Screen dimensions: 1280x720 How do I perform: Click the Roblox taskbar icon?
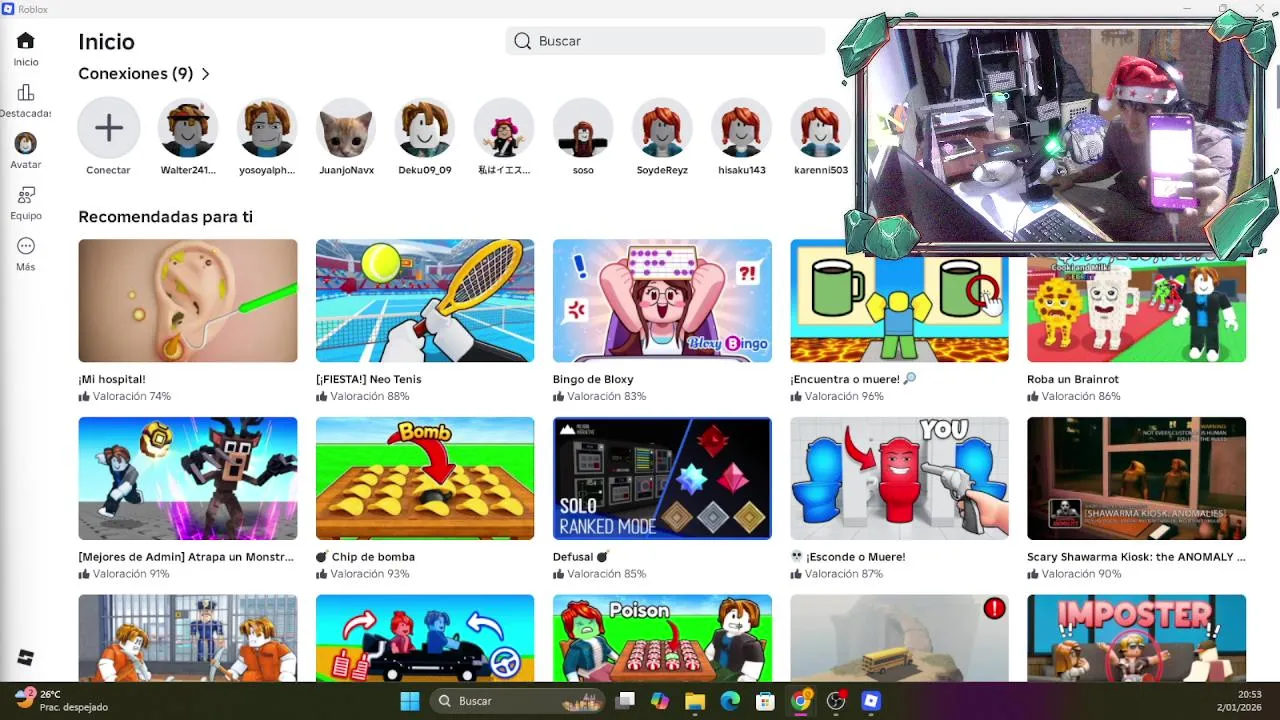point(871,701)
